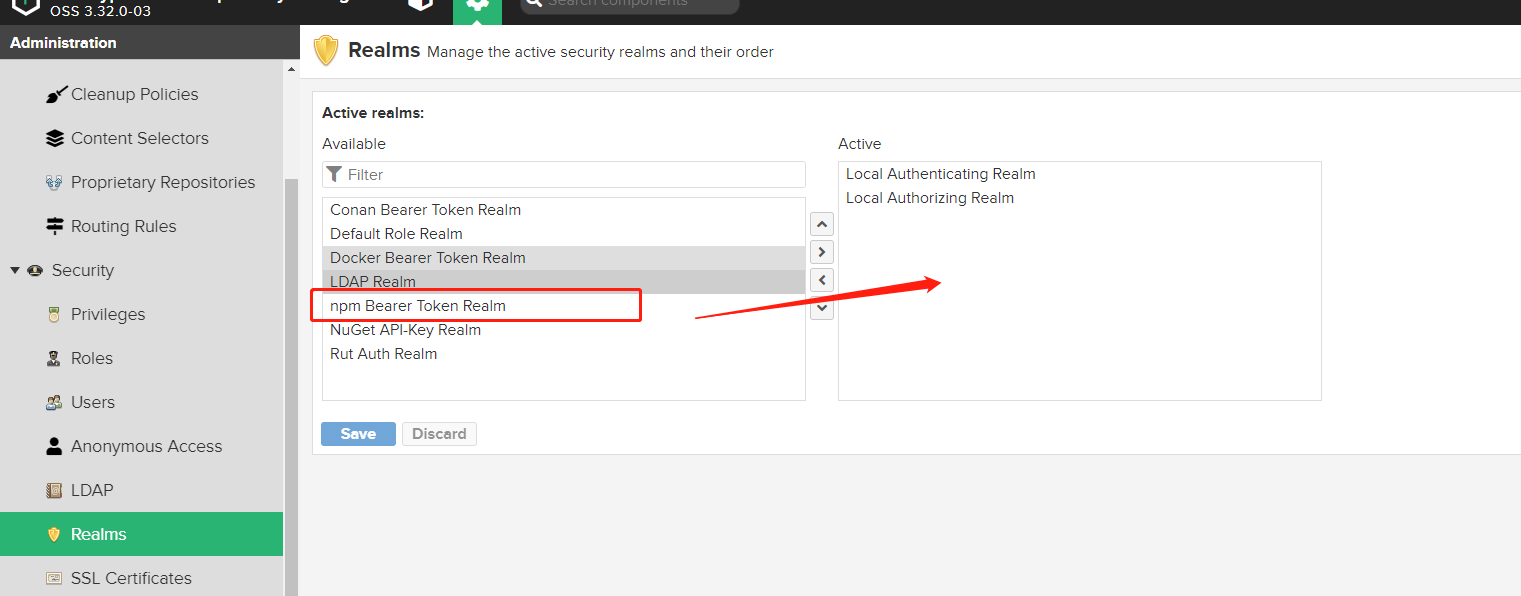Viewport: 1521px width, 596px height.
Task: Click the sidebar vertical scrollbar
Action: pyautogui.click(x=292, y=387)
